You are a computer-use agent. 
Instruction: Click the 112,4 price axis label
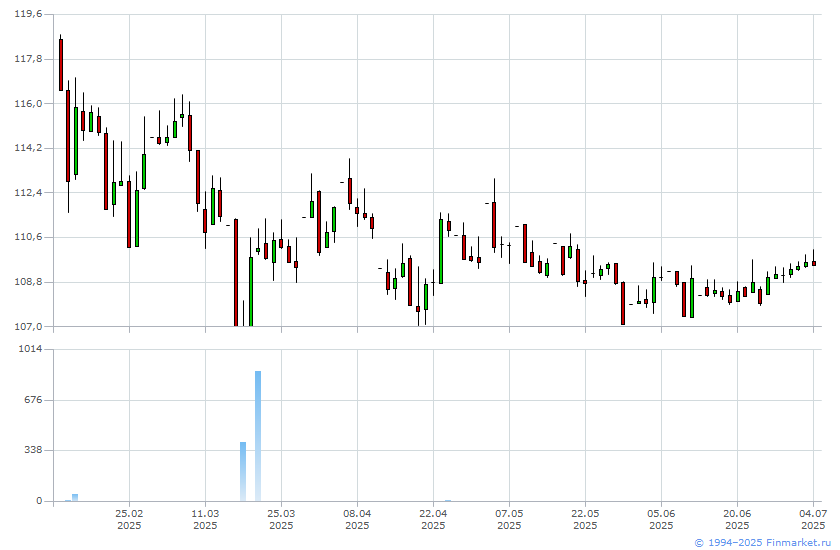tap(28, 192)
